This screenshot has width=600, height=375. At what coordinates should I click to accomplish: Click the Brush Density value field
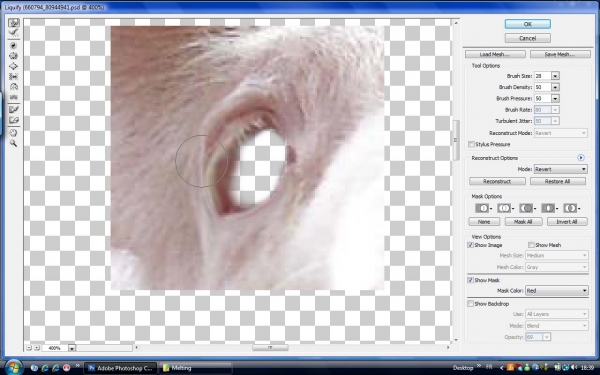[x=543, y=87]
